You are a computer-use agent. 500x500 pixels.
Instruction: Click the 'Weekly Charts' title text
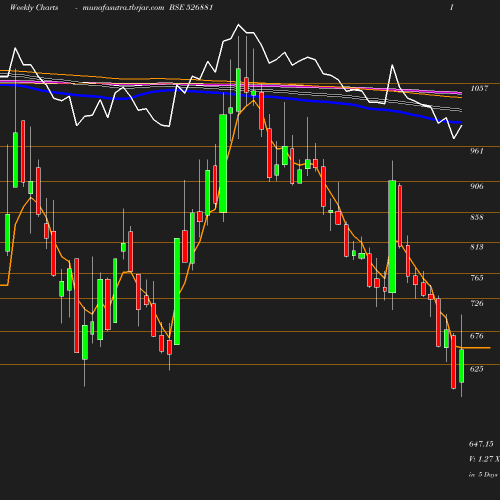point(34,7)
